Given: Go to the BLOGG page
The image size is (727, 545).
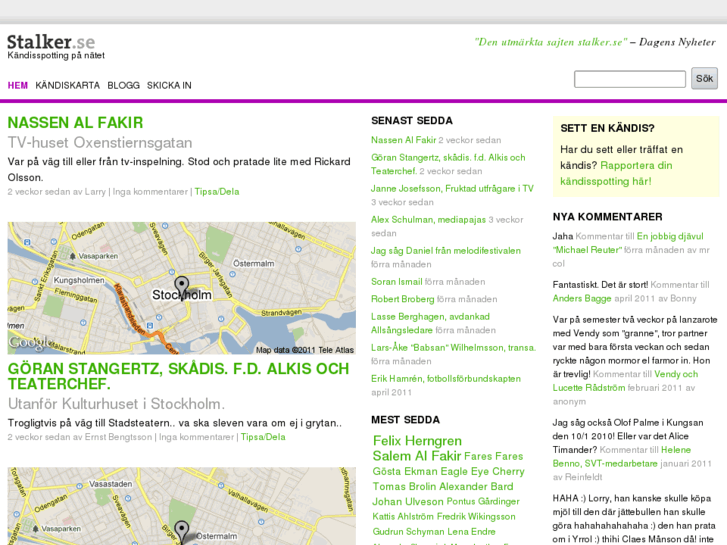Looking at the screenshot, I should (x=123, y=85).
